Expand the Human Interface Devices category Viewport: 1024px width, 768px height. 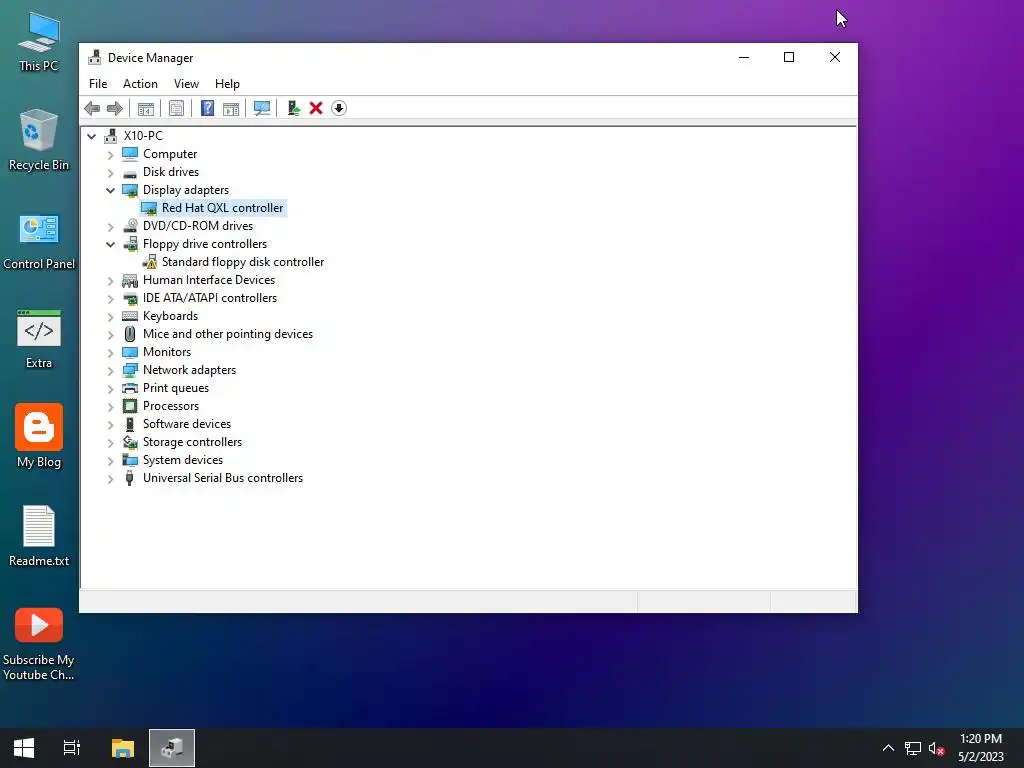tap(110, 281)
